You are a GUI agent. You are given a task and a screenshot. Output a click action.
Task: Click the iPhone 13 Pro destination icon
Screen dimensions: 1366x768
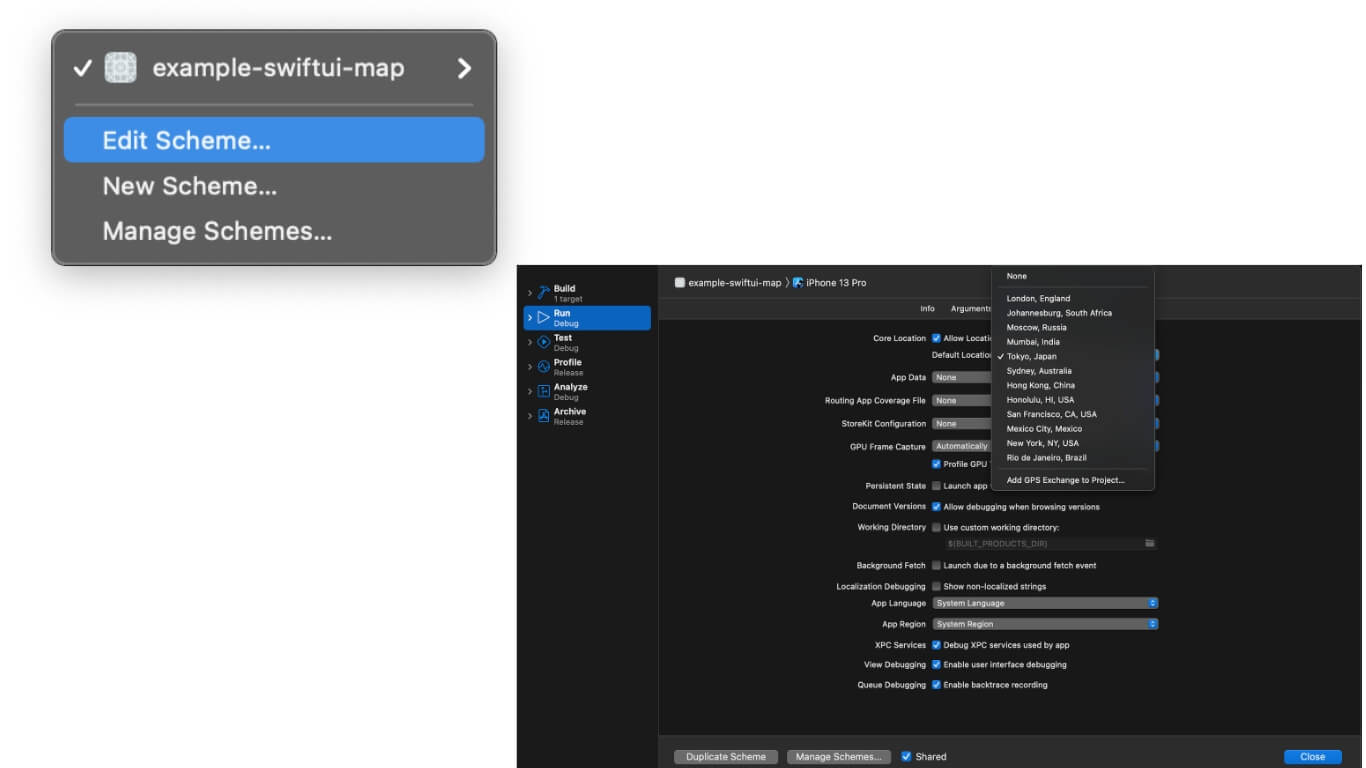(798, 283)
